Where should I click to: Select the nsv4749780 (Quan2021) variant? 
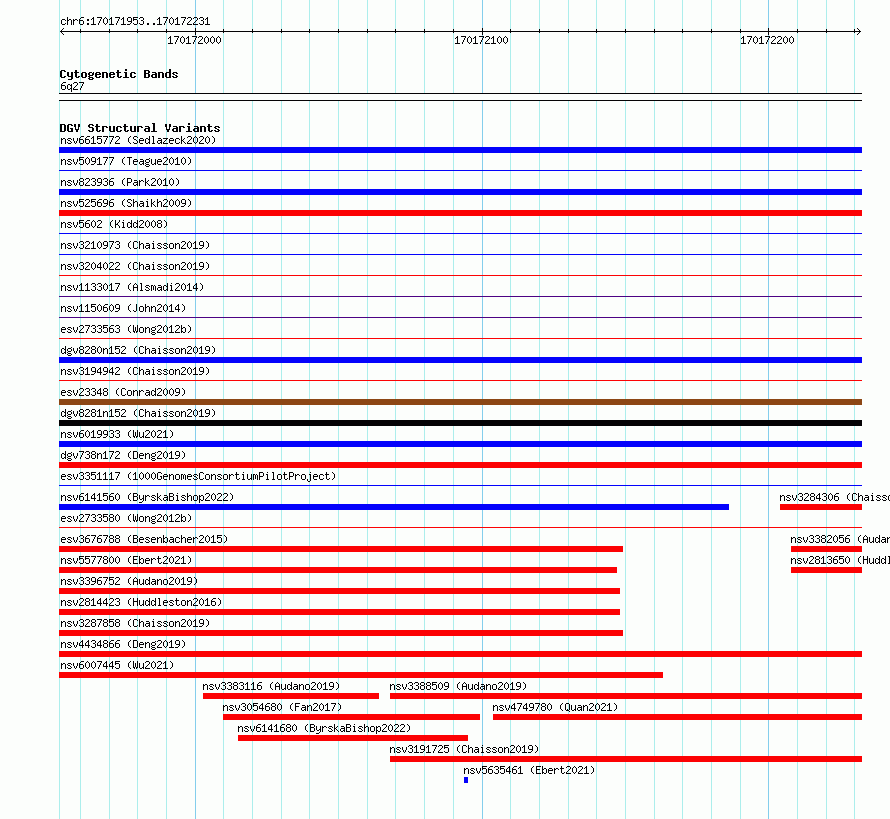(x=555, y=707)
